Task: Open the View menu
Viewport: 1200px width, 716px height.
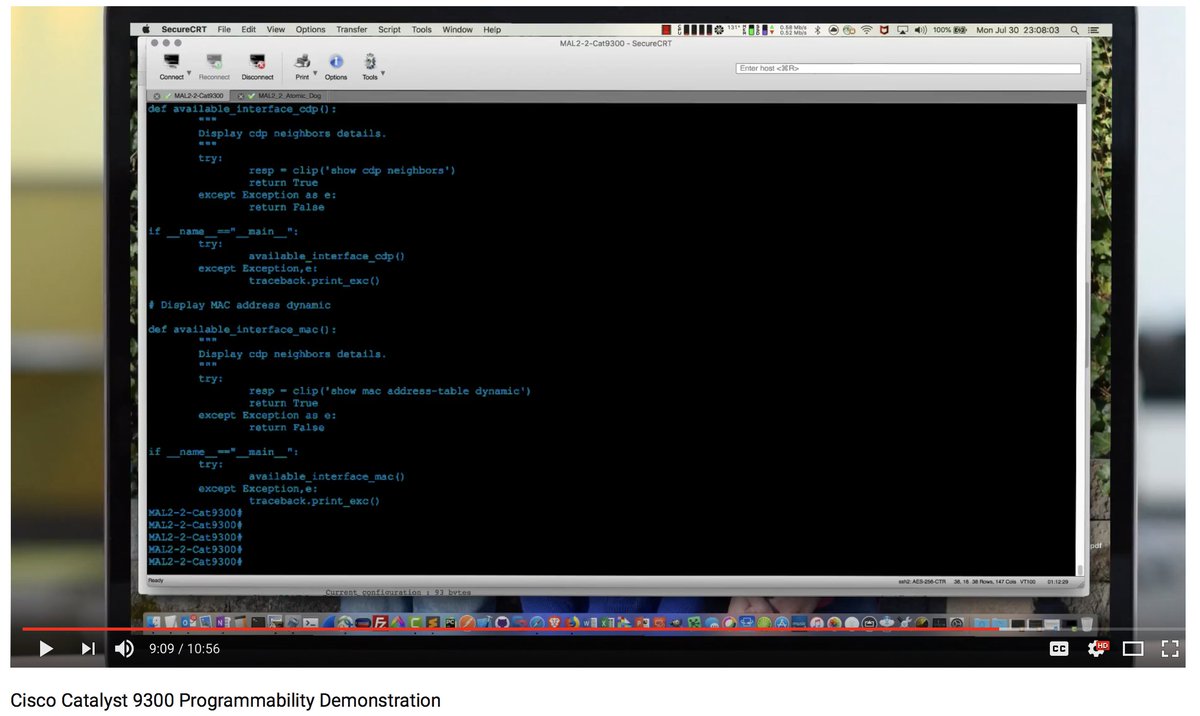Action: pyautogui.click(x=276, y=30)
